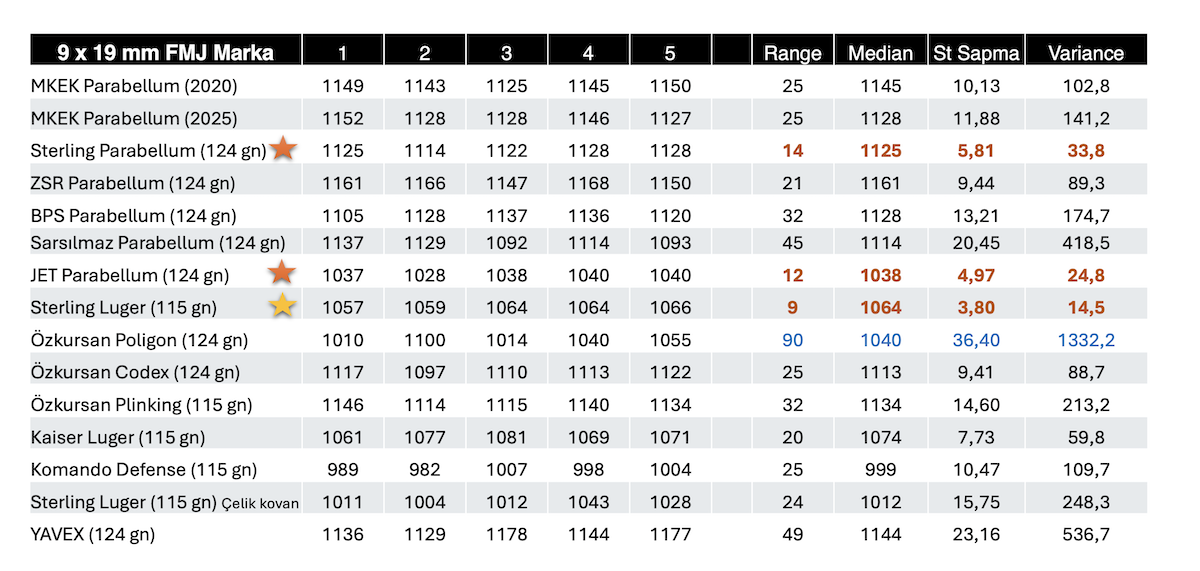
Task: Select the Range column header
Action: 792,53
